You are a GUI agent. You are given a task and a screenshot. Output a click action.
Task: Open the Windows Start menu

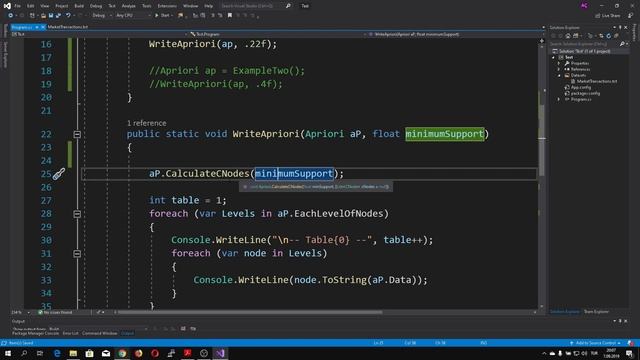8,353
